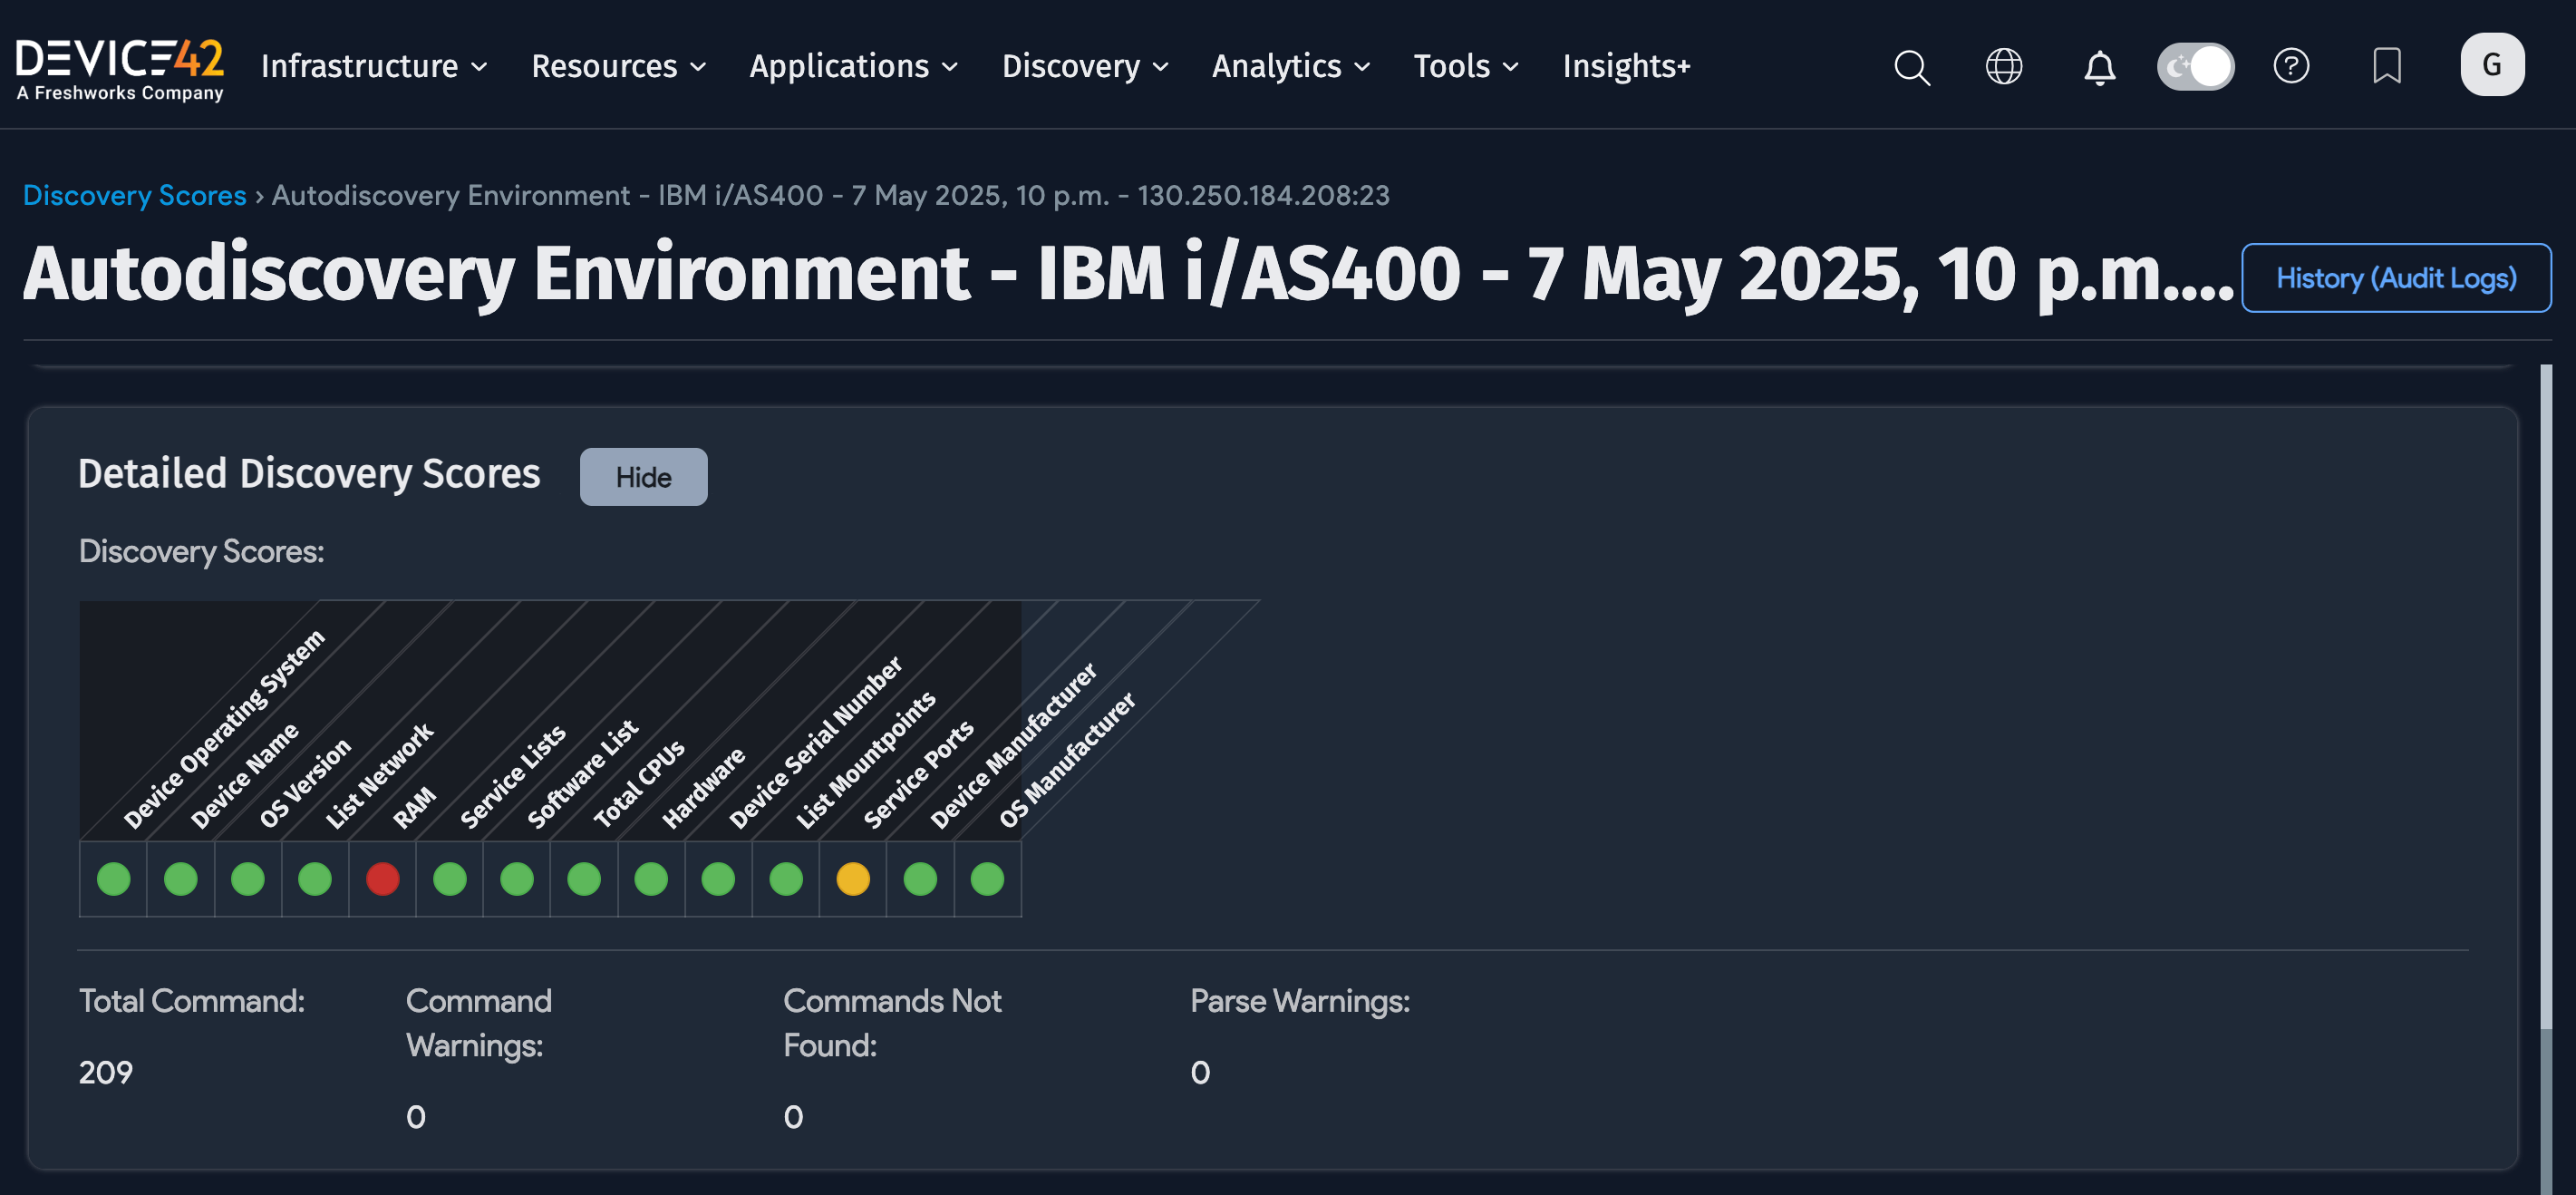Expand the Infrastructure dropdown menu
The image size is (2576, 1195).
tap(374, 67)
